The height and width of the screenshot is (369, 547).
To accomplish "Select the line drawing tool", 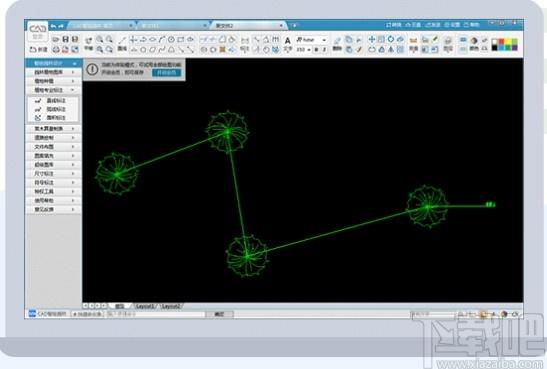I will click(x=122, y=40).
